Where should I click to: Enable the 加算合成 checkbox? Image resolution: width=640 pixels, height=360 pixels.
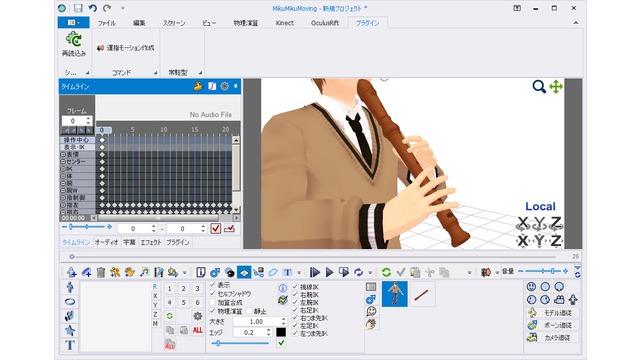click(212, 302)
